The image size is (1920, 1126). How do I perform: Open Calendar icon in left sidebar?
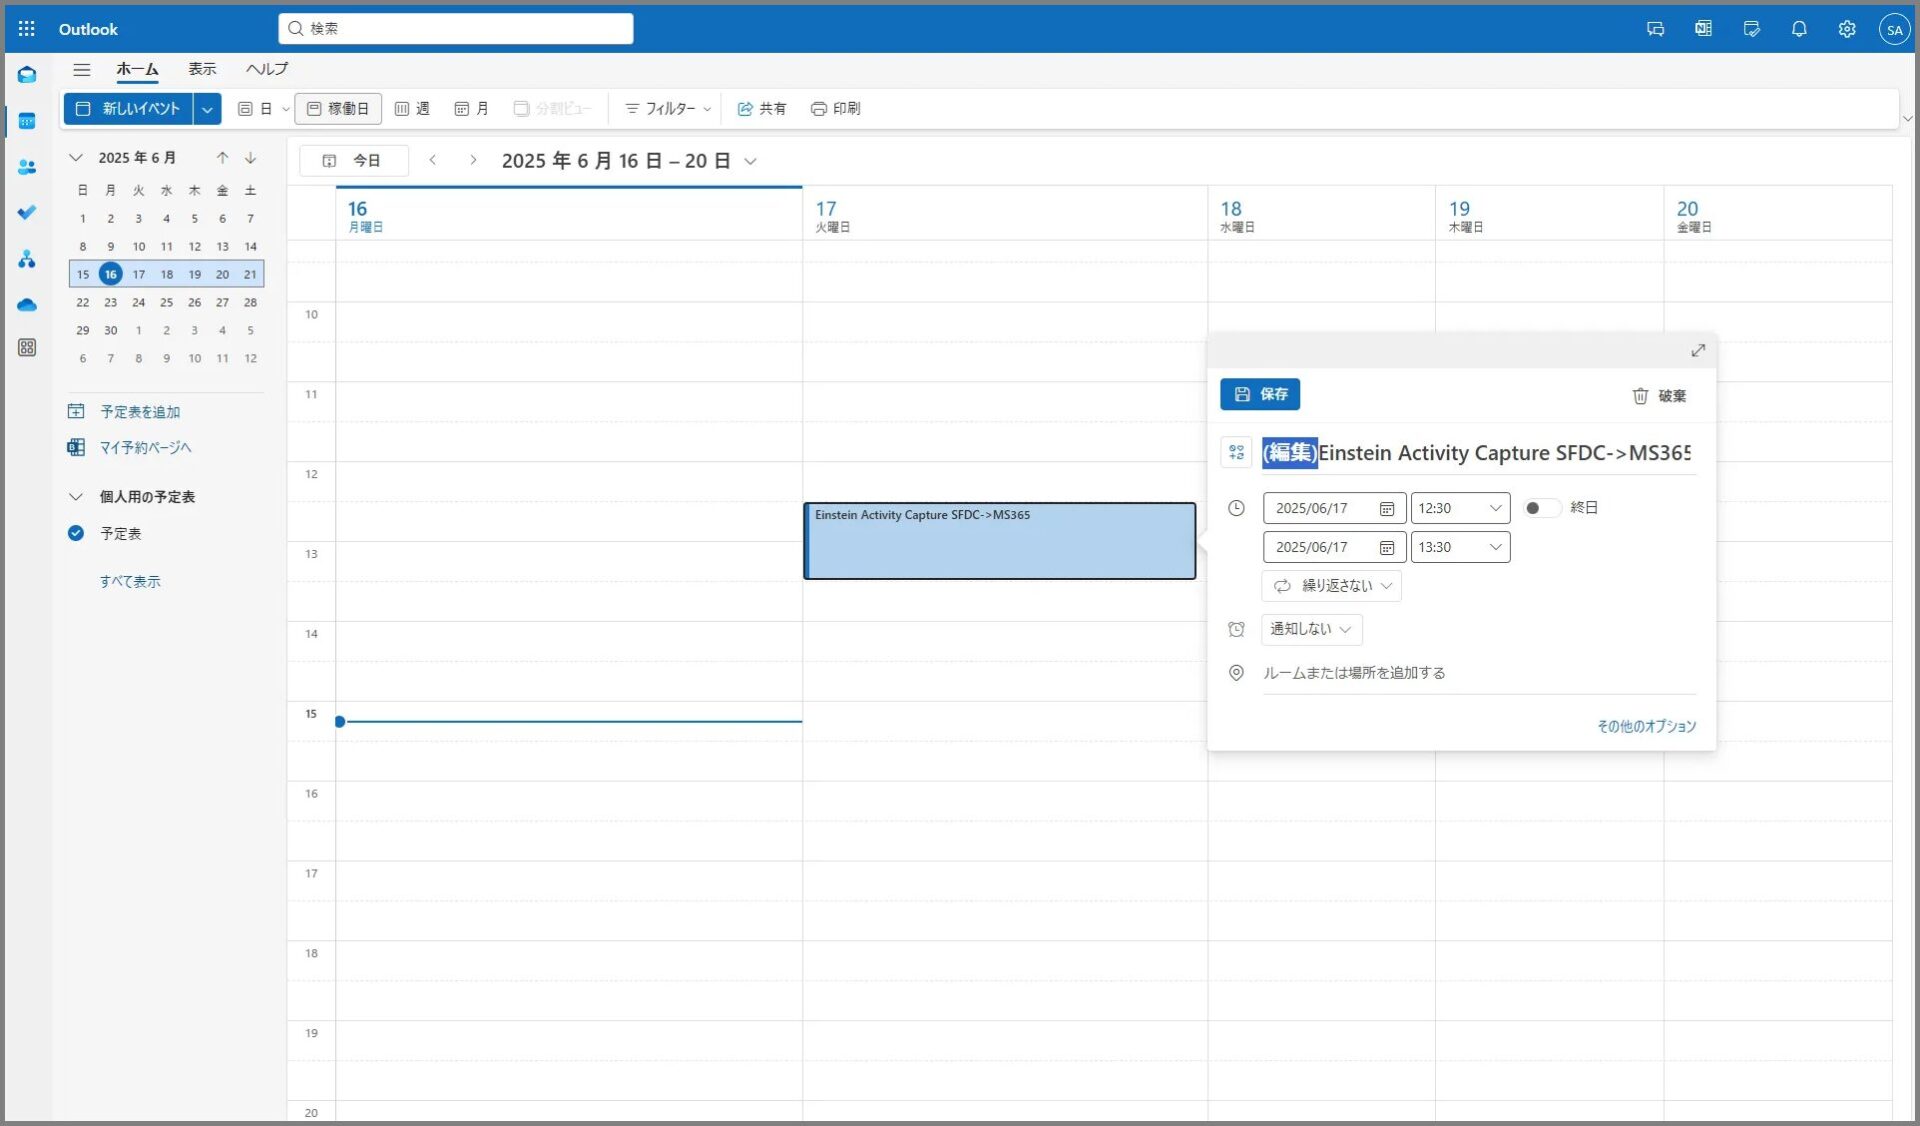tap(27, 121)
